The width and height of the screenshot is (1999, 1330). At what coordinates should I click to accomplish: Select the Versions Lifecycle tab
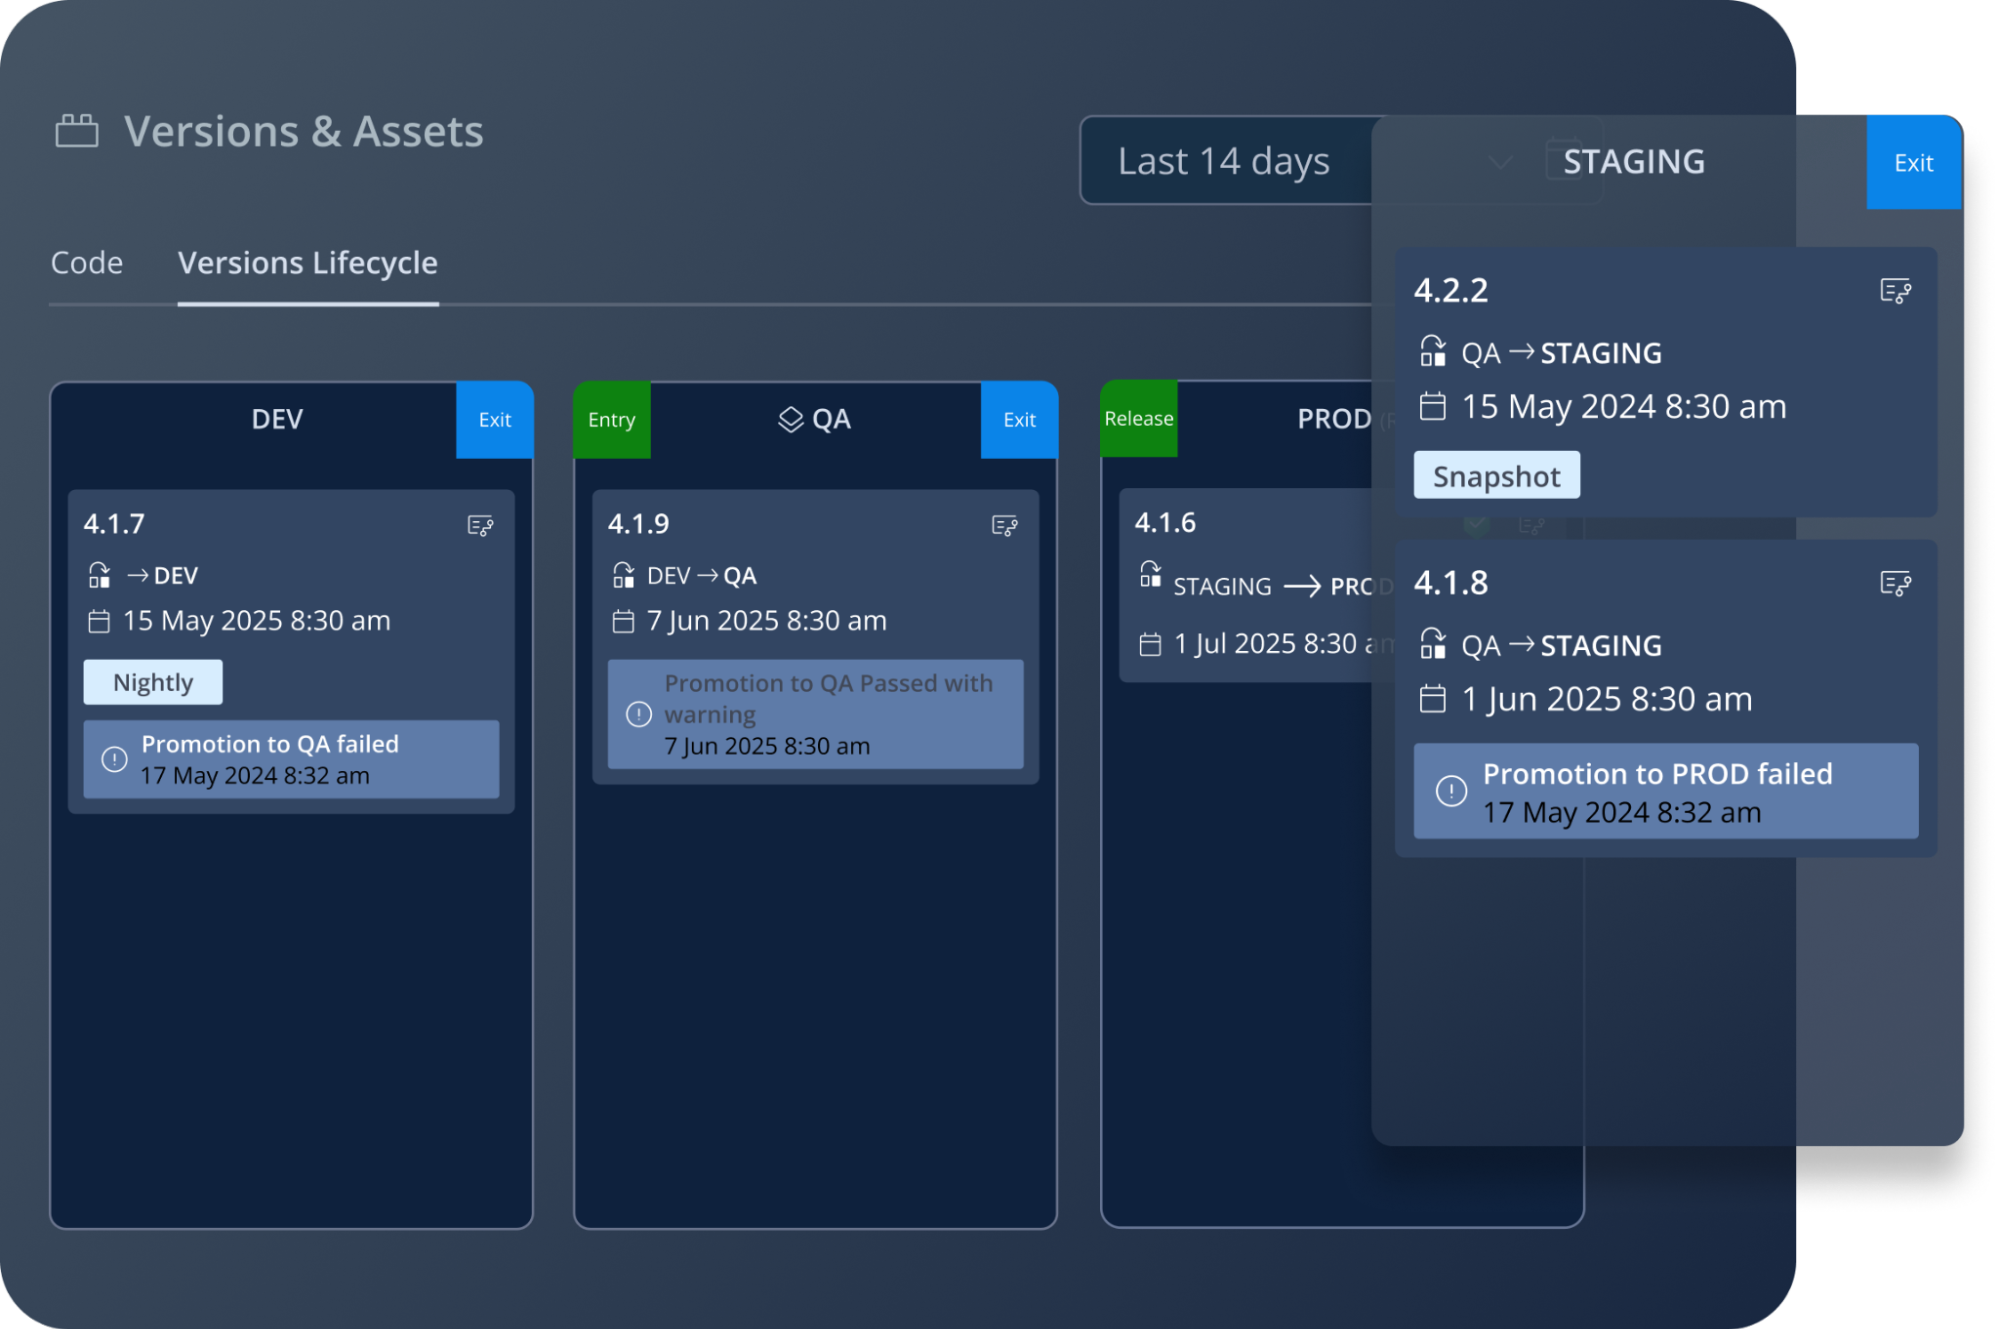click(308, 263)
